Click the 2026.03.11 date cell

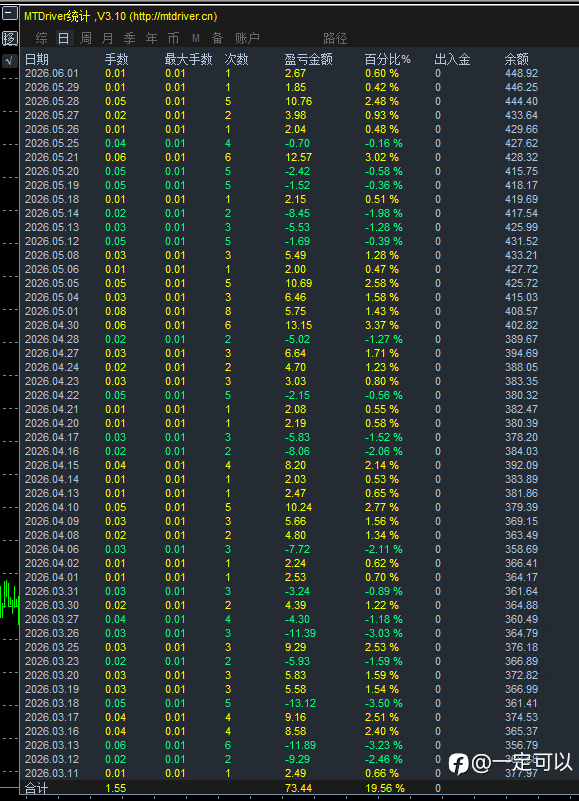[x=52, y=773]
